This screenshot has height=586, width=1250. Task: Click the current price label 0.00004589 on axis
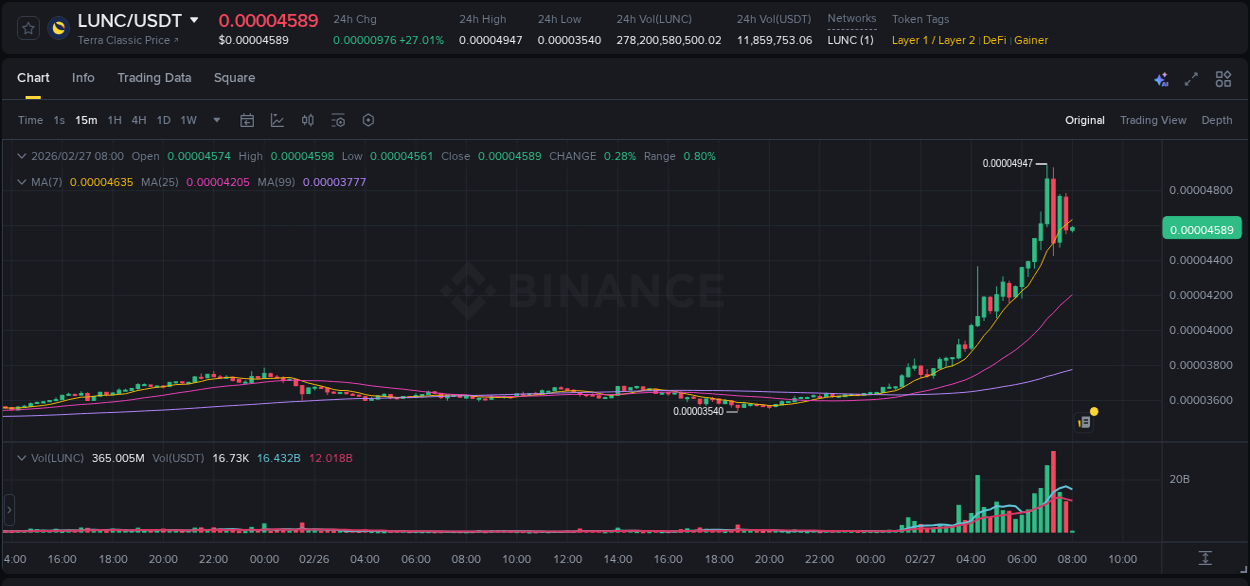point(1202,229)
